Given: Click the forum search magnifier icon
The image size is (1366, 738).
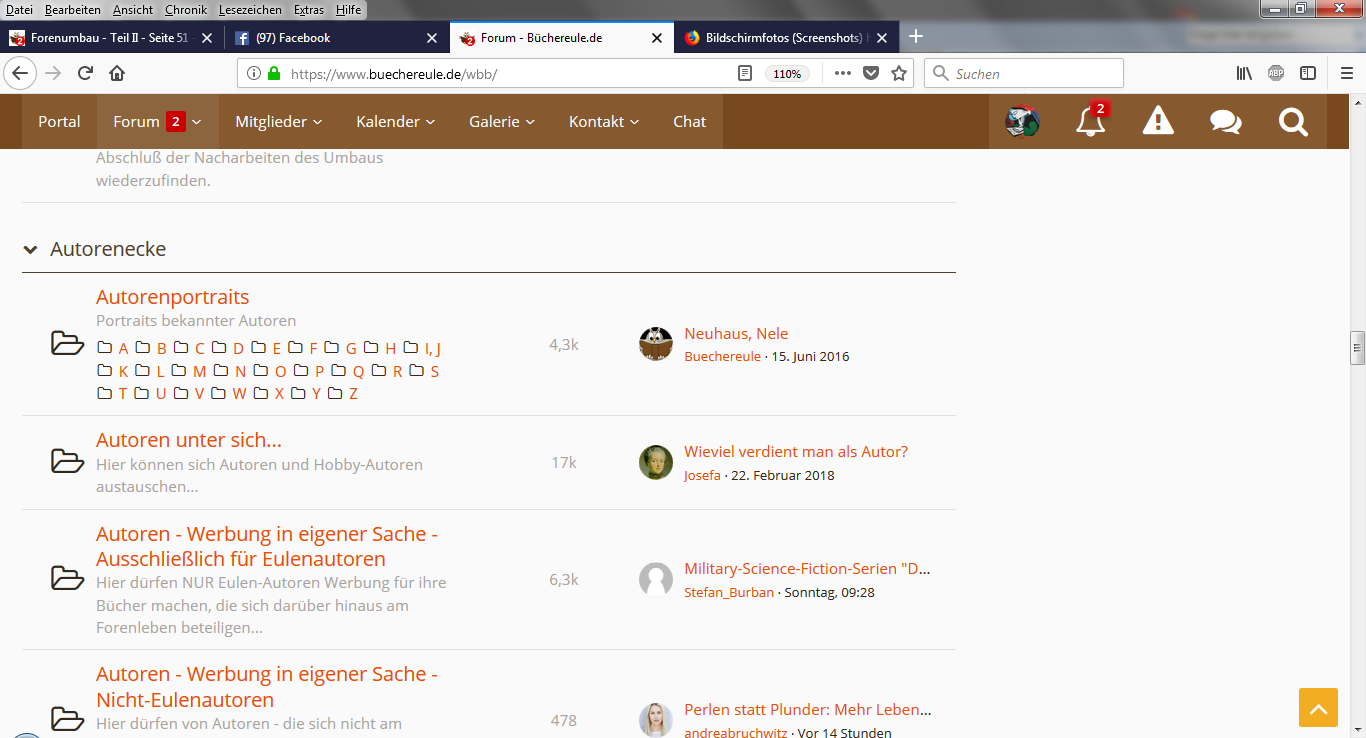Looking at the screenshot, I should coord(1293,122).
